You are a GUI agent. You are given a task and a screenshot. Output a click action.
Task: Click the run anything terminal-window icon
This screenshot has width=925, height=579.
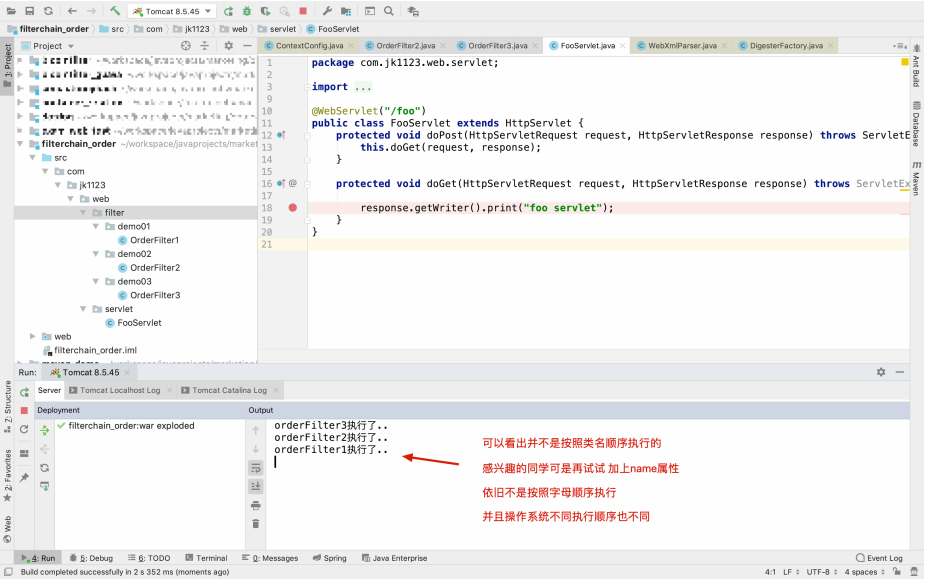point(370,11)
